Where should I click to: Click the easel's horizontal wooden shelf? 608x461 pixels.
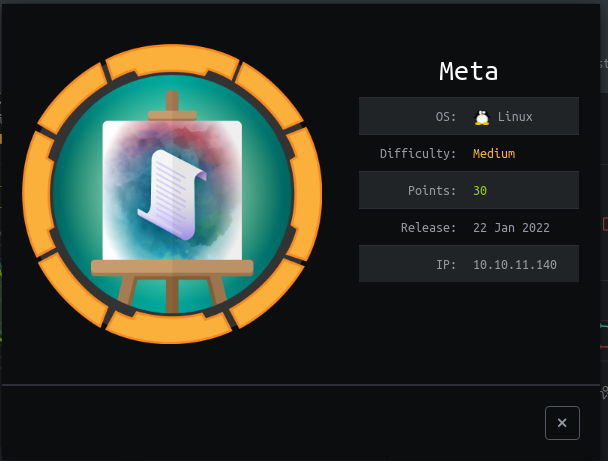pos(172,267)
